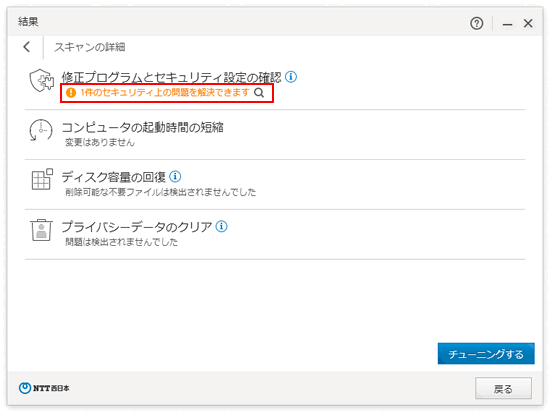Image resolution: width=550 pixels, height=418 pixels.
Task: Click the orange warning exclamation icon
Action: pos(71,93)
